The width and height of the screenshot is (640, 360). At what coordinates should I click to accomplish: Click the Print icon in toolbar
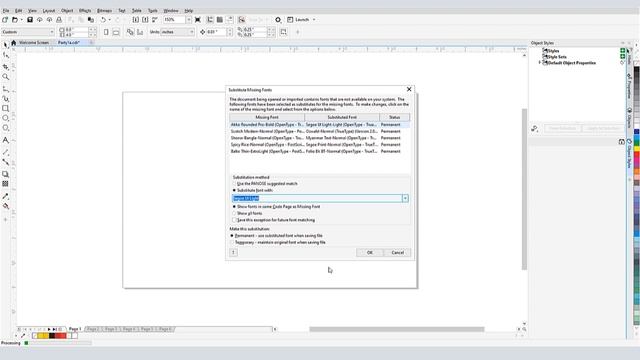pos(59,20)
